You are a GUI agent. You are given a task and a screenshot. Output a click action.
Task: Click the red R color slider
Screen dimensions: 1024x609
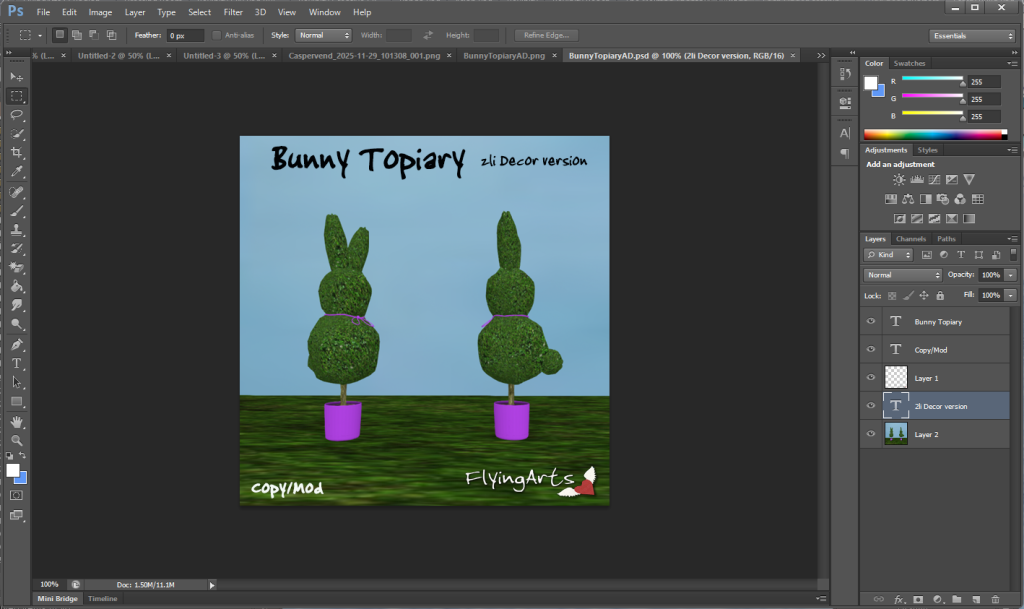tap(932, 79)
